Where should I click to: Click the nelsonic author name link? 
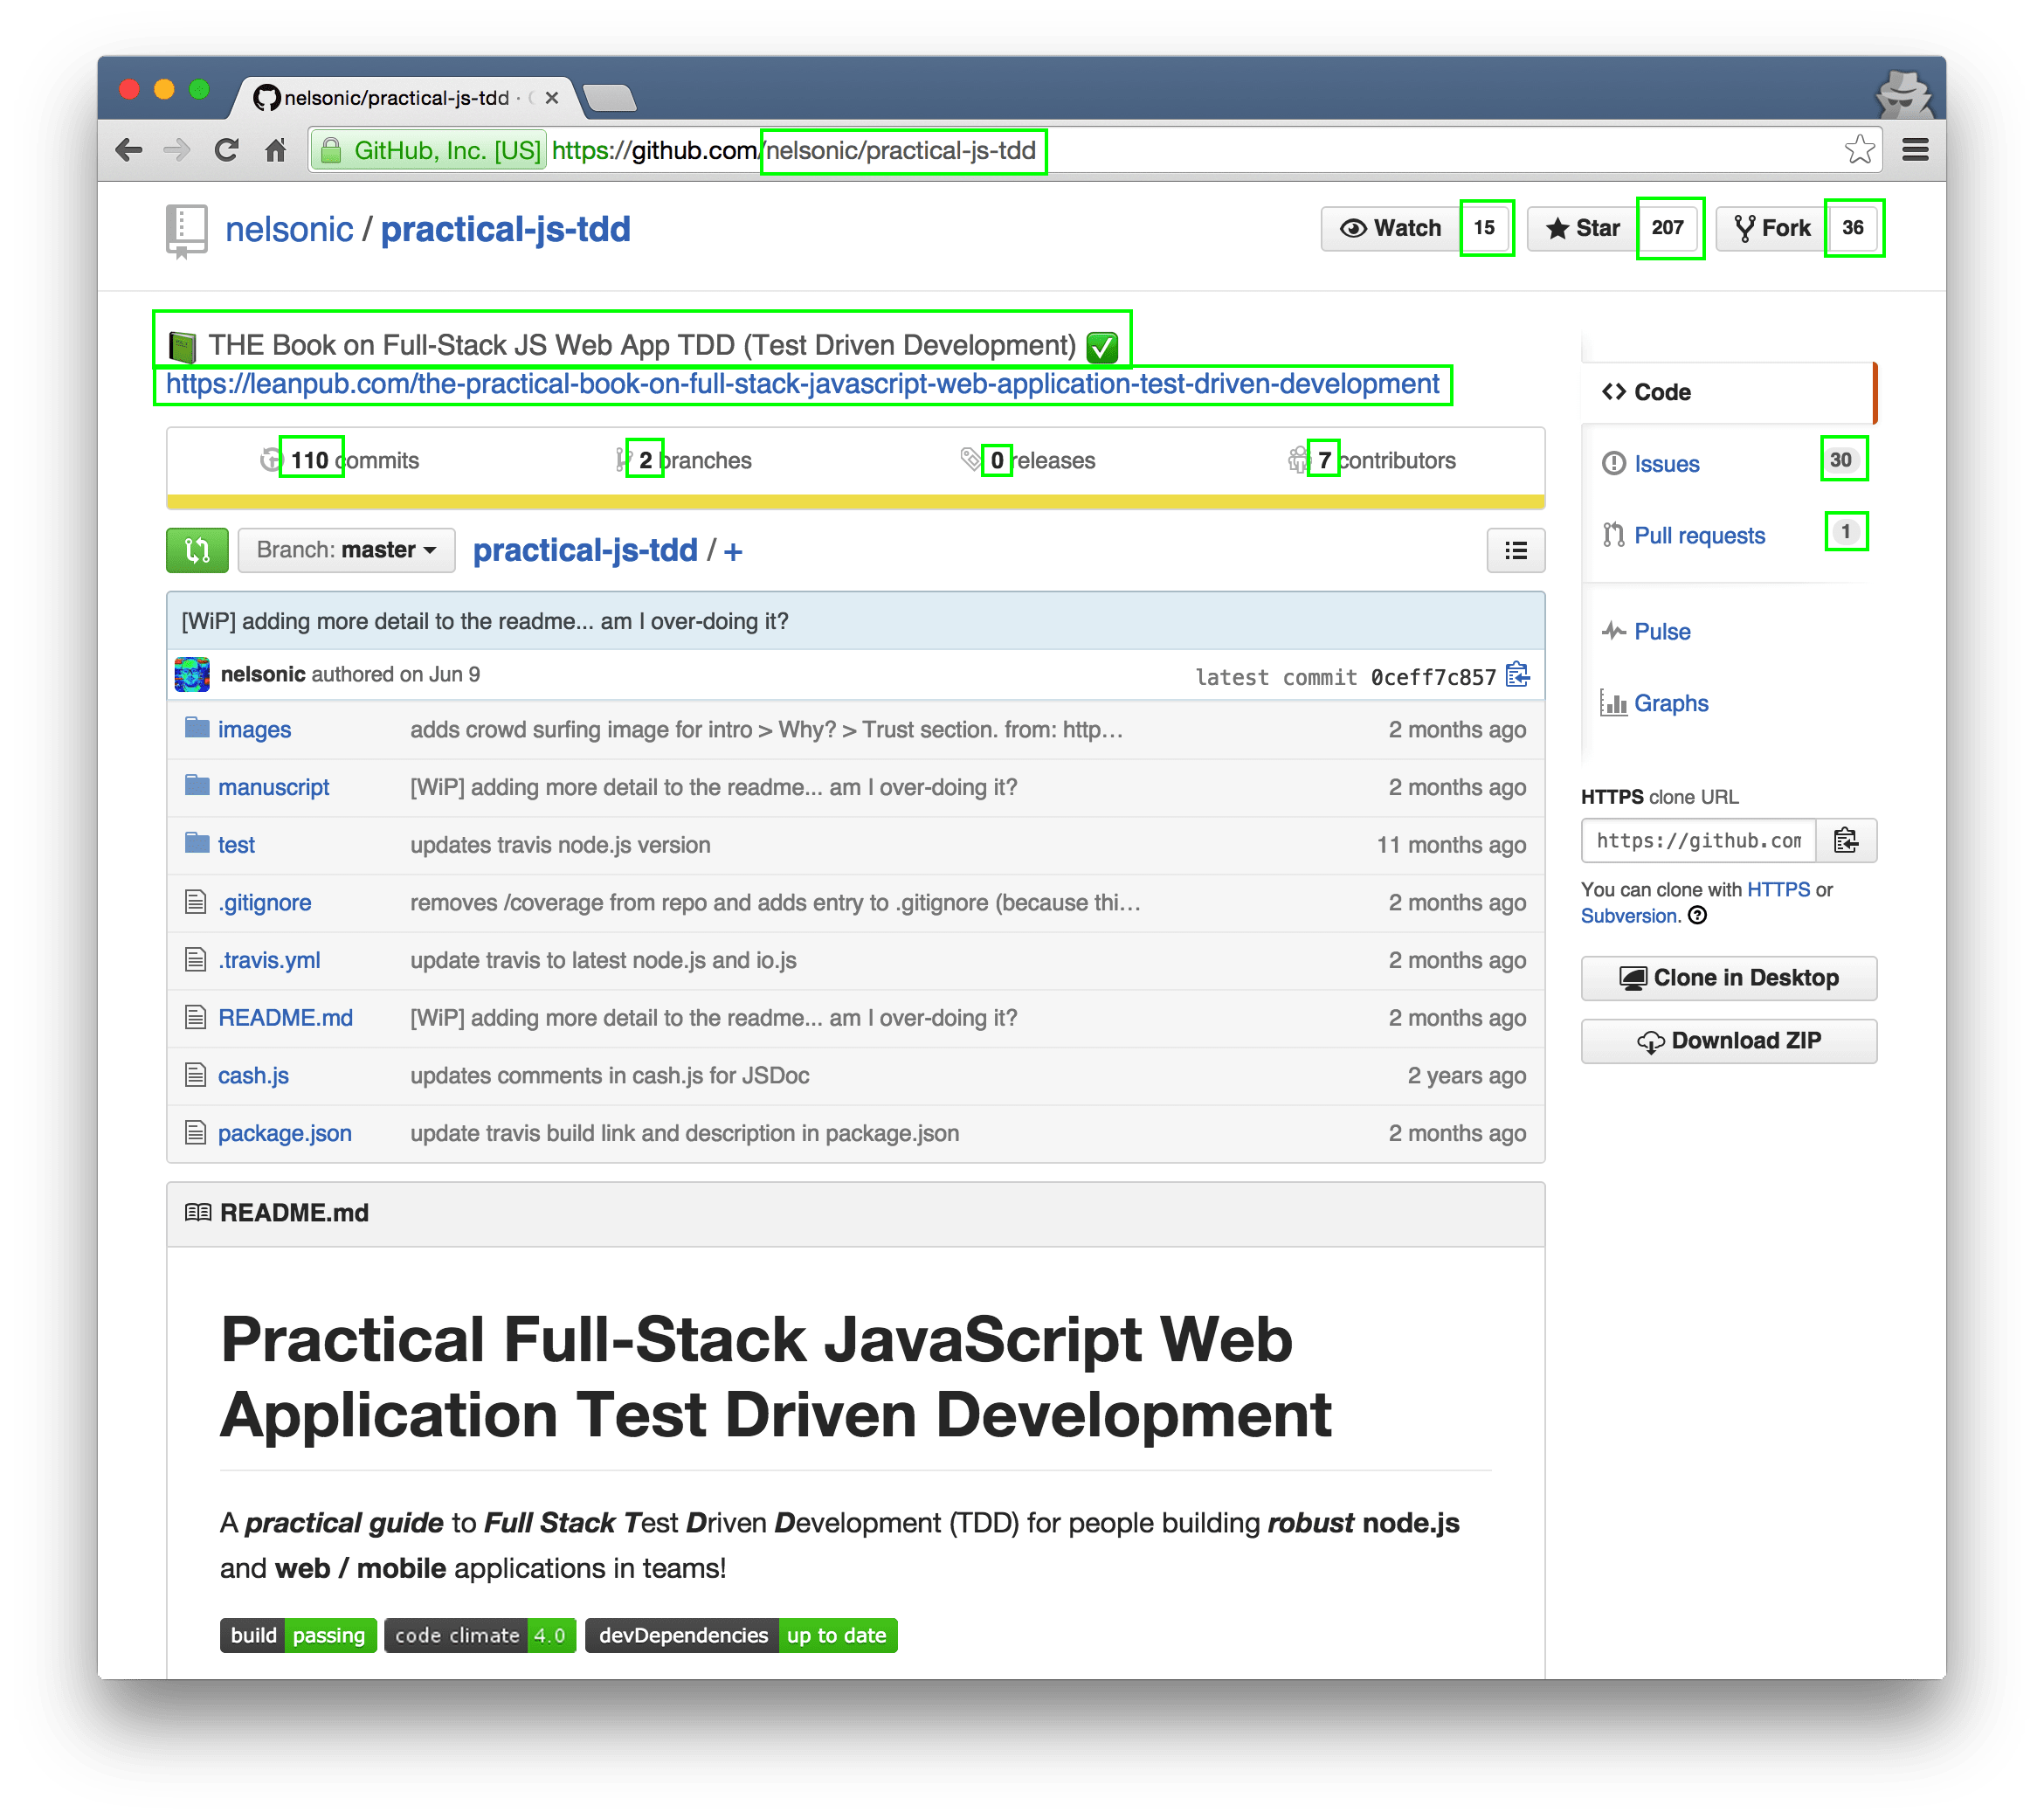pos(263,674)
